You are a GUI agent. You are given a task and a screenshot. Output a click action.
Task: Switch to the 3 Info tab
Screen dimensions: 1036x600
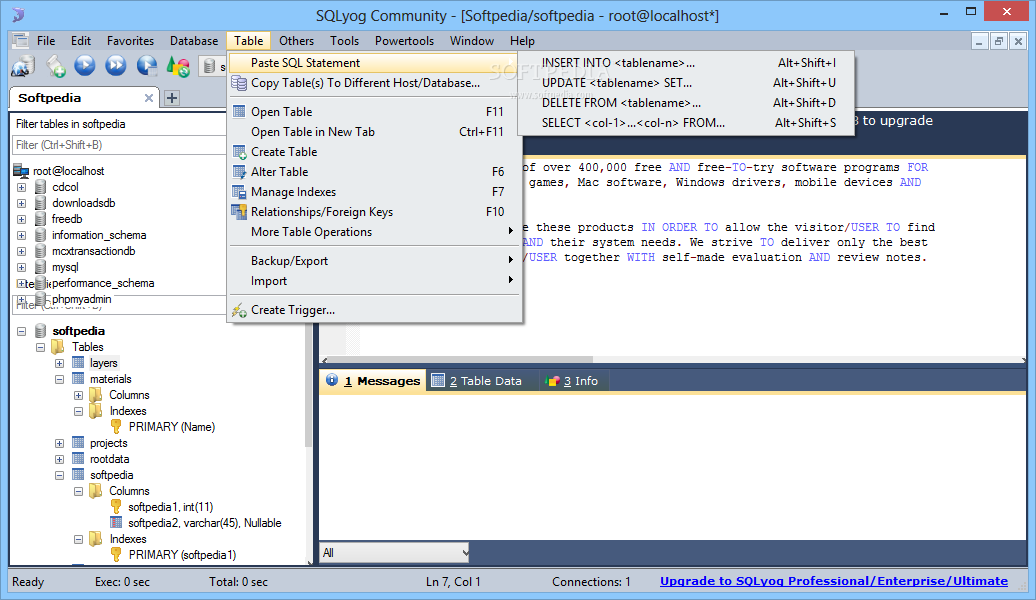[x=572, y=381]
